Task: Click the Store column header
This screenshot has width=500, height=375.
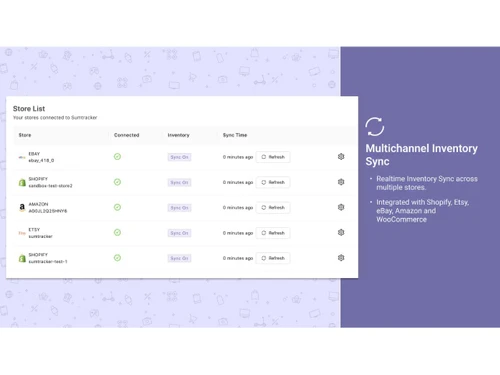Action: click(25, 135)
